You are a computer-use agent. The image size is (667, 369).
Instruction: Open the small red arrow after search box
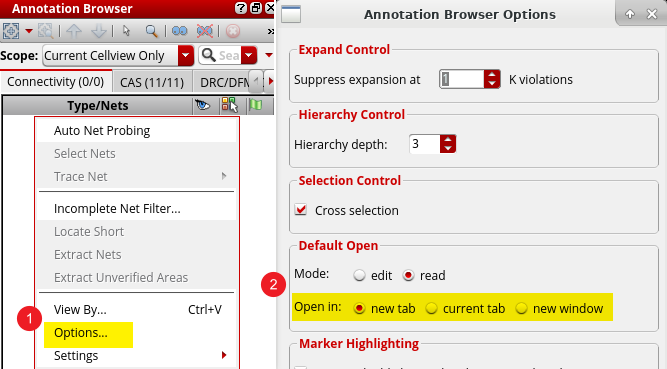click(x=269, y=55)
